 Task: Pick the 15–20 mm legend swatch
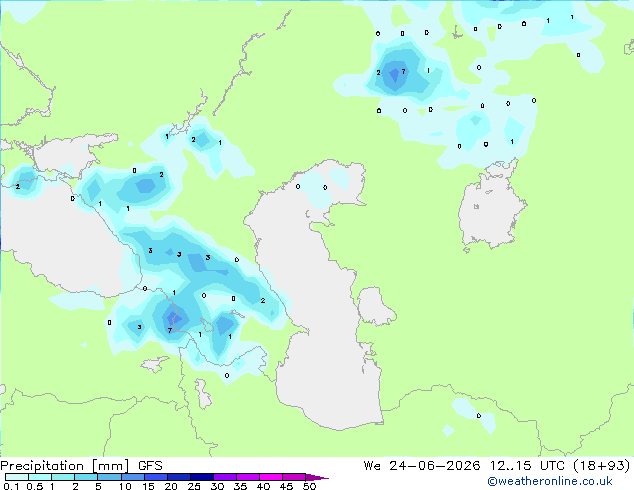tap(155, 477)
